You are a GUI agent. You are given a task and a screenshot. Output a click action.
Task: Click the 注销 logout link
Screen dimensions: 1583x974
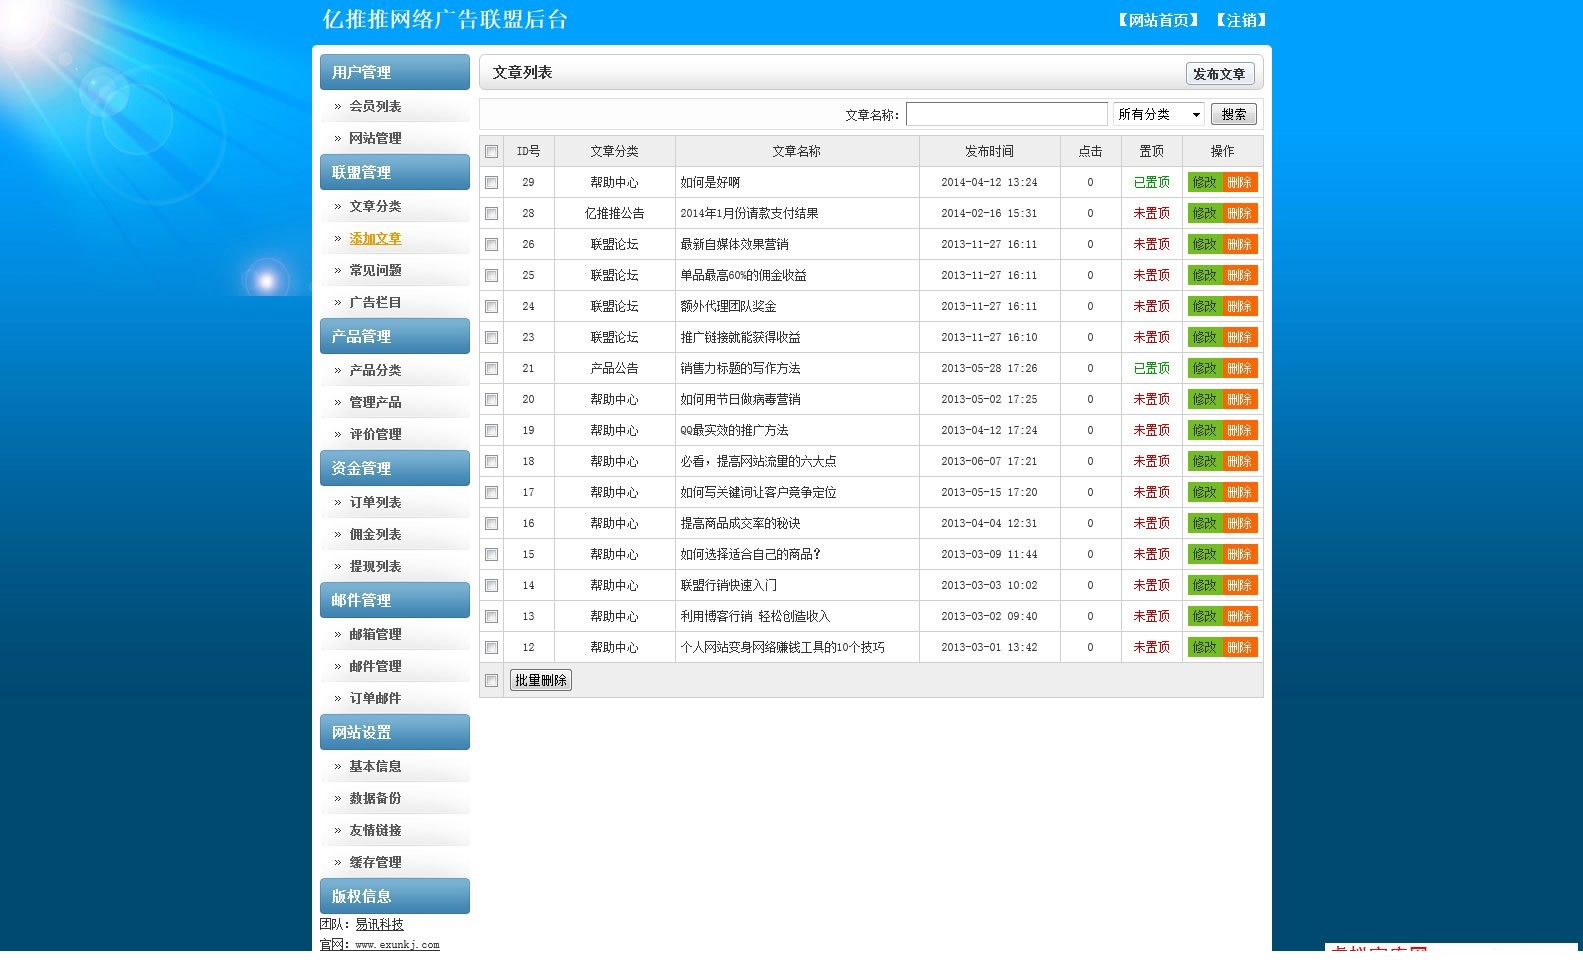pos(1242,20)
